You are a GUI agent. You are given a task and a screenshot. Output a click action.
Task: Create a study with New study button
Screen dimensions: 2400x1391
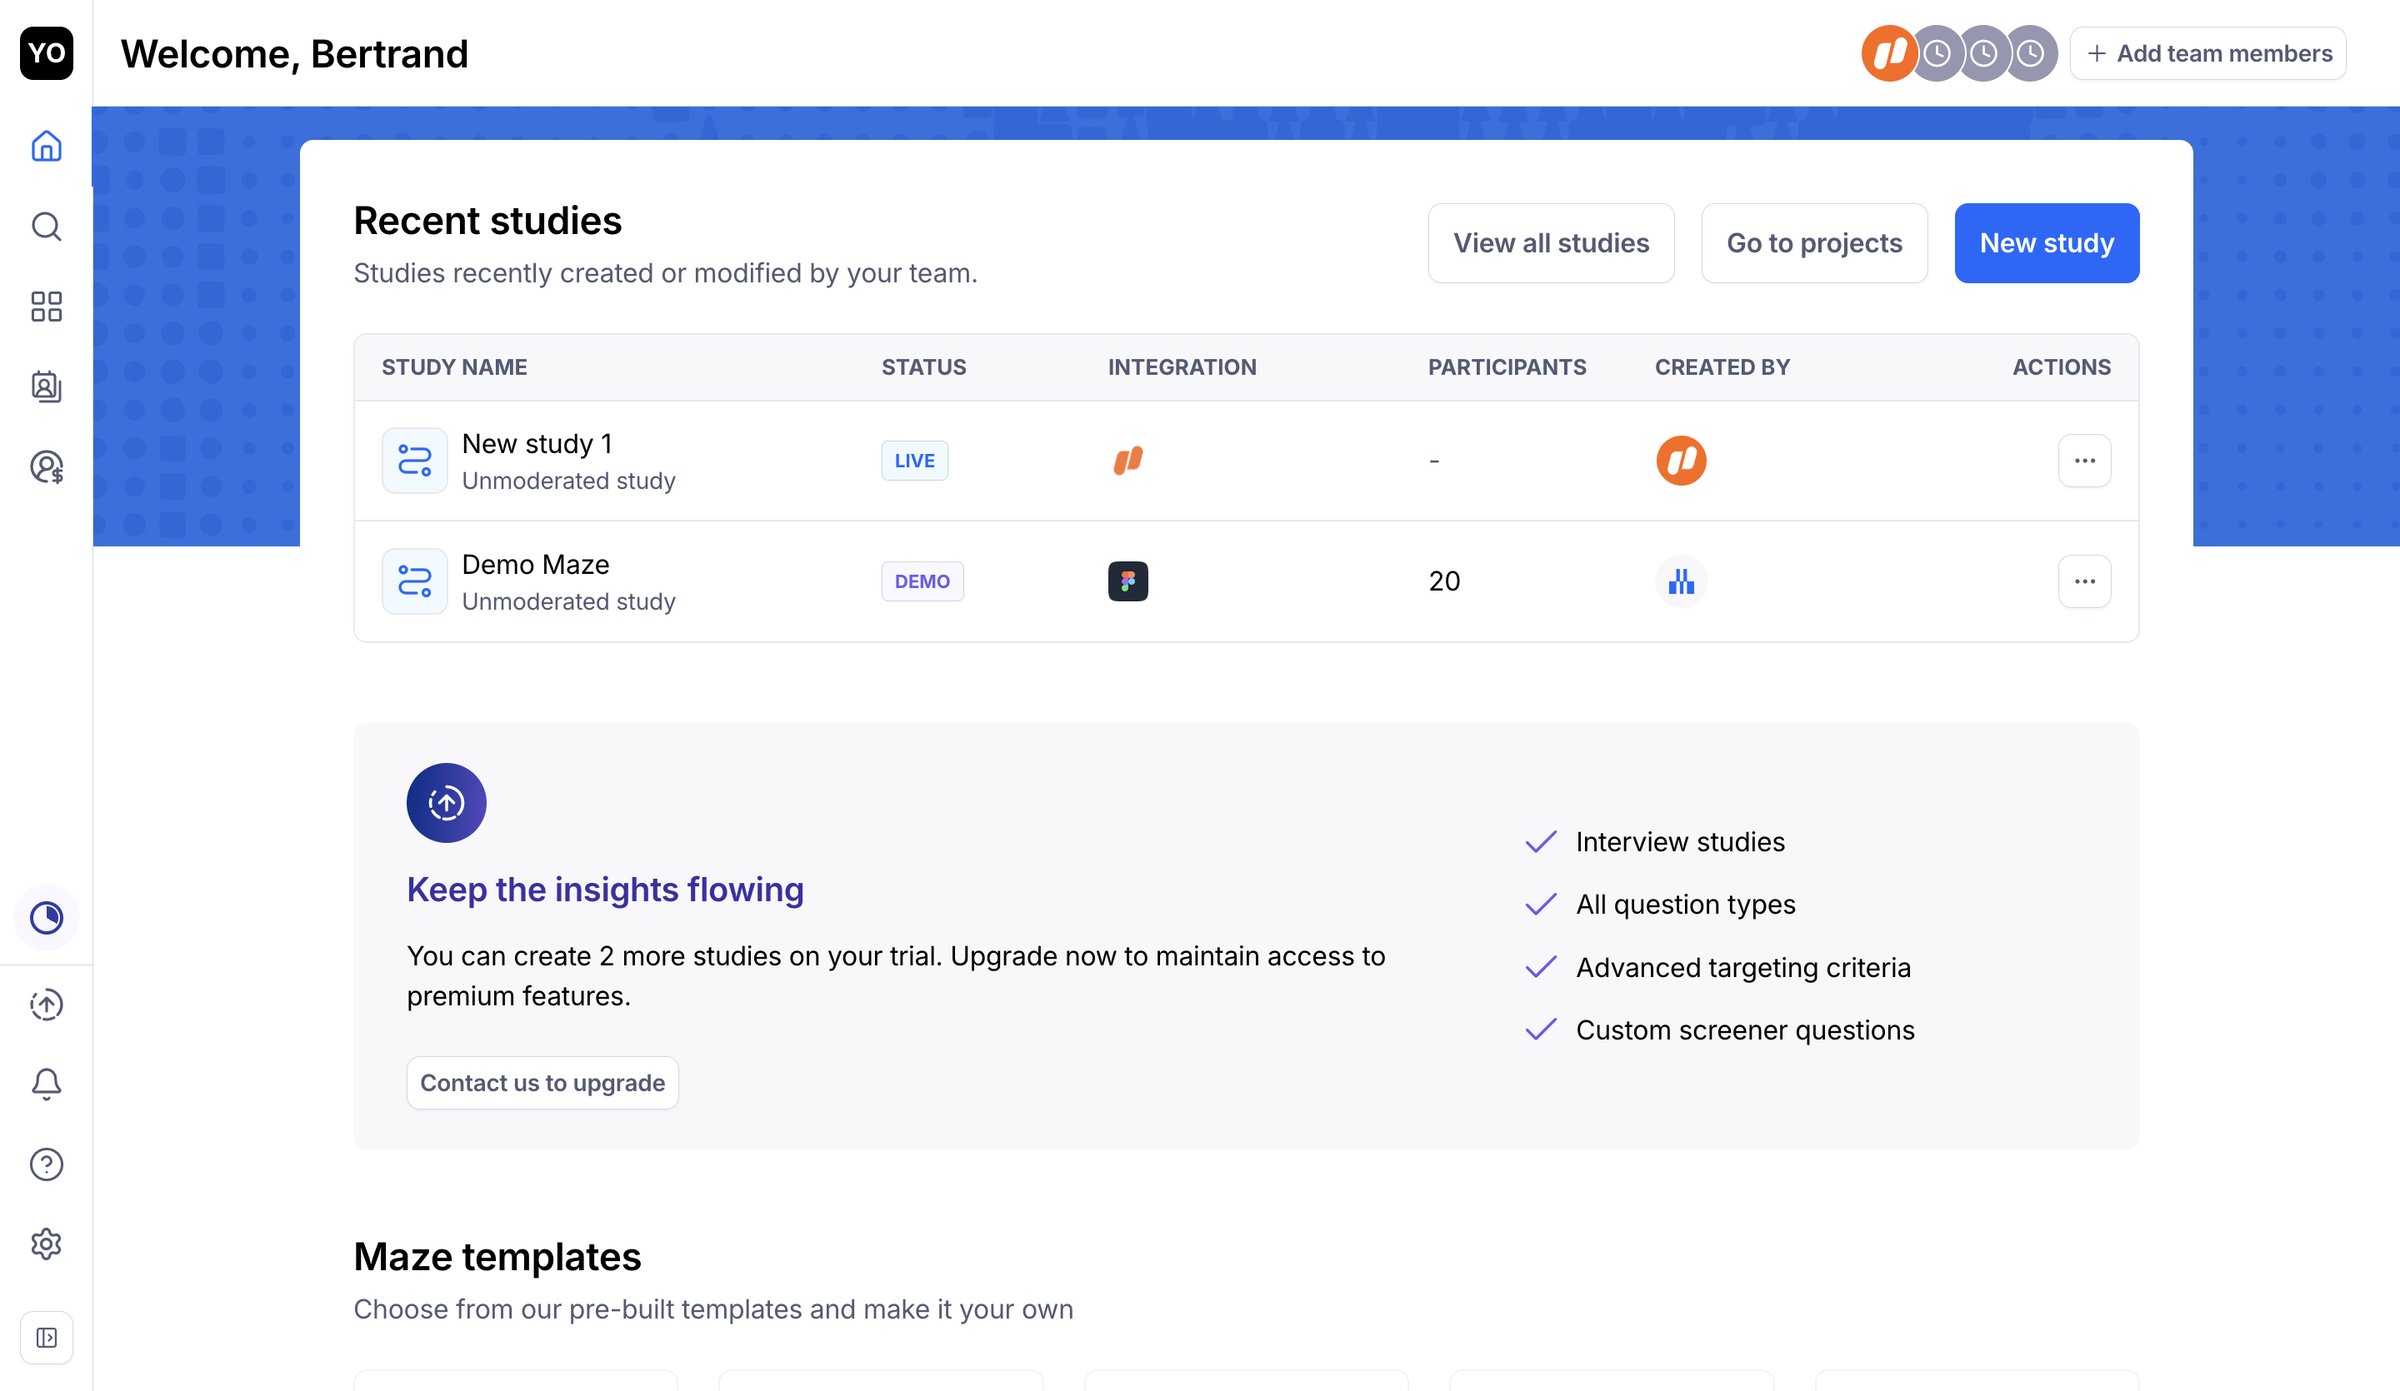coord(2046,243)
